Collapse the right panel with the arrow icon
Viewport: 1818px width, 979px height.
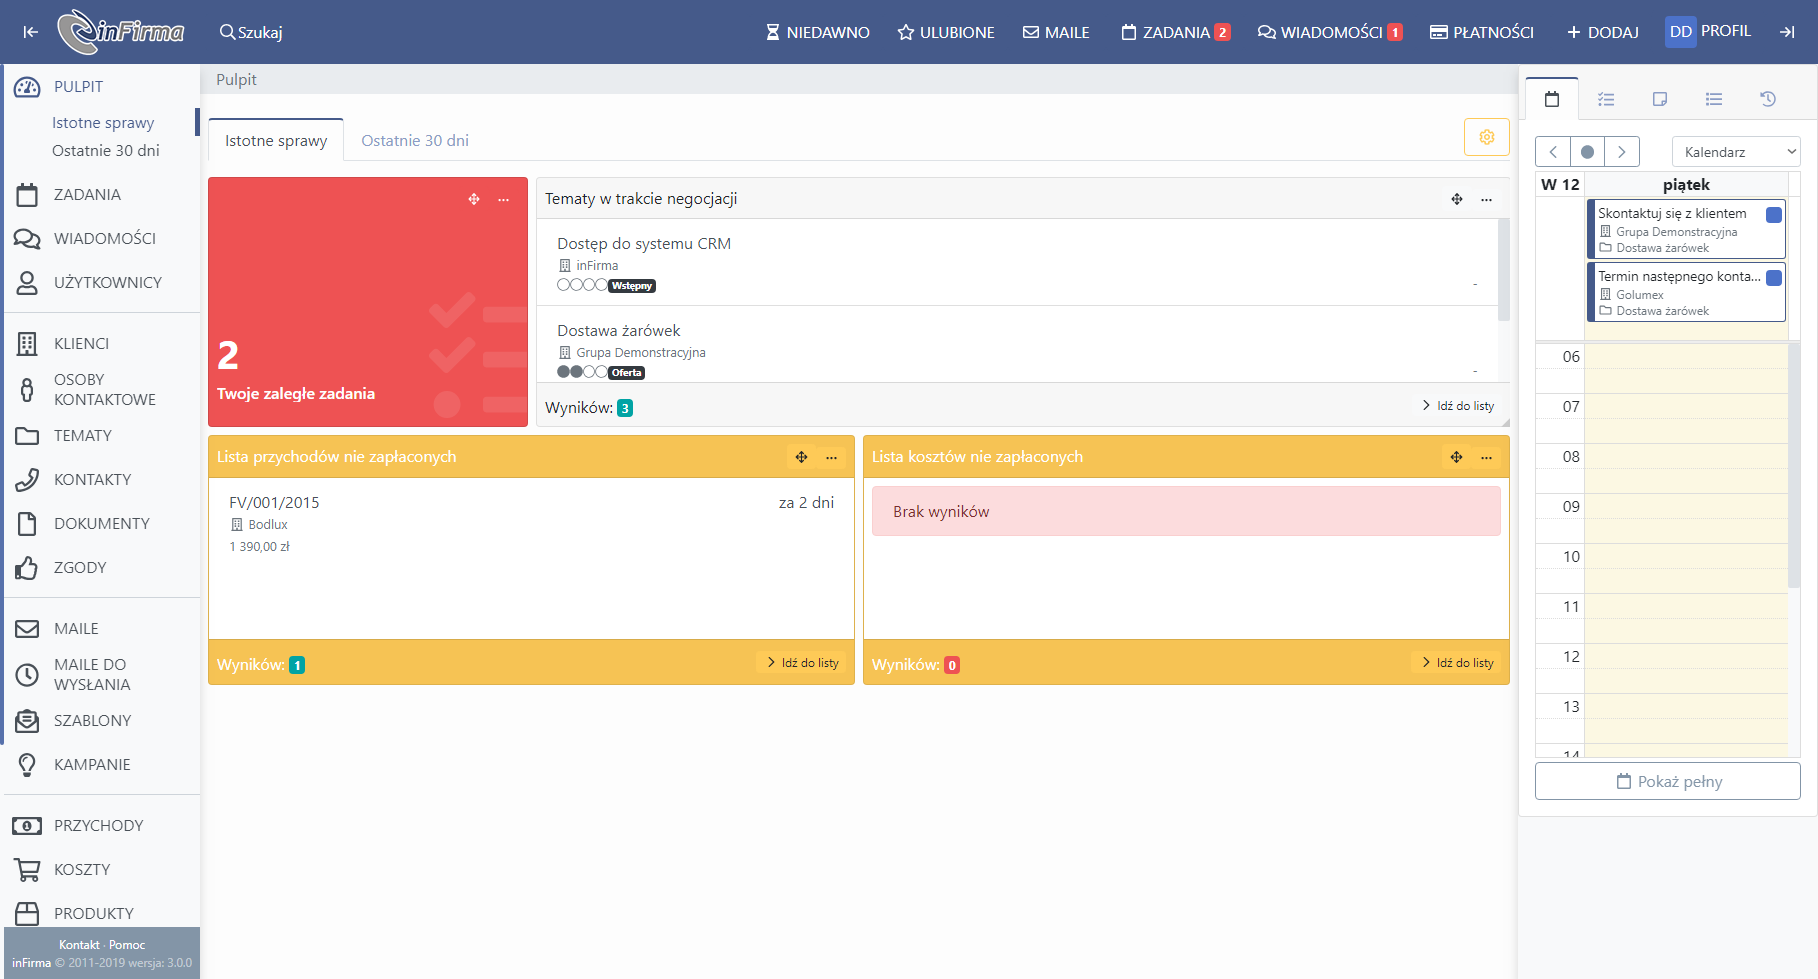(x=1787, y=32)
